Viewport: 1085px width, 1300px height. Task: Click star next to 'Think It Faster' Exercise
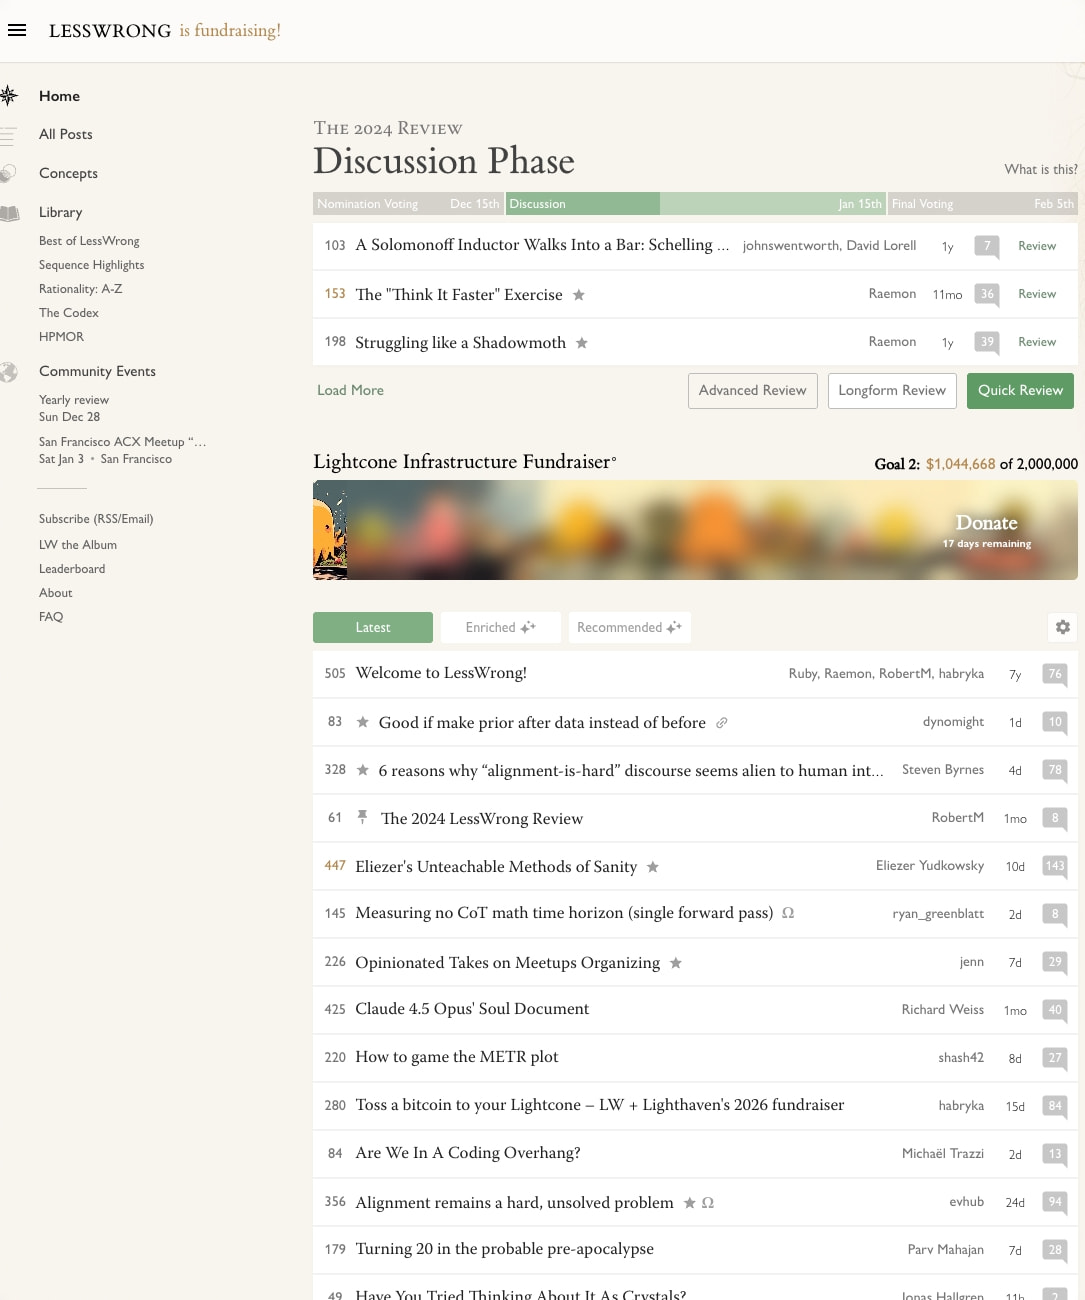point(579,295)
